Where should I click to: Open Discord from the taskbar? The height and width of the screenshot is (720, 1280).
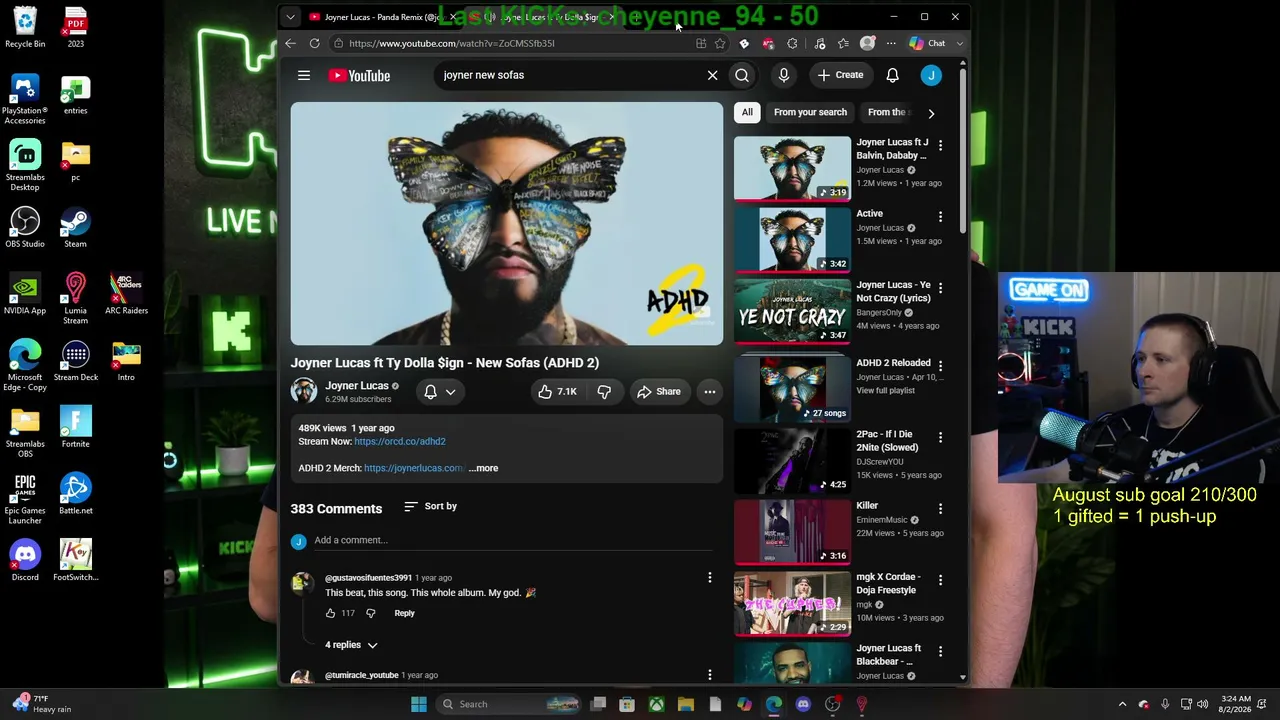803,704
